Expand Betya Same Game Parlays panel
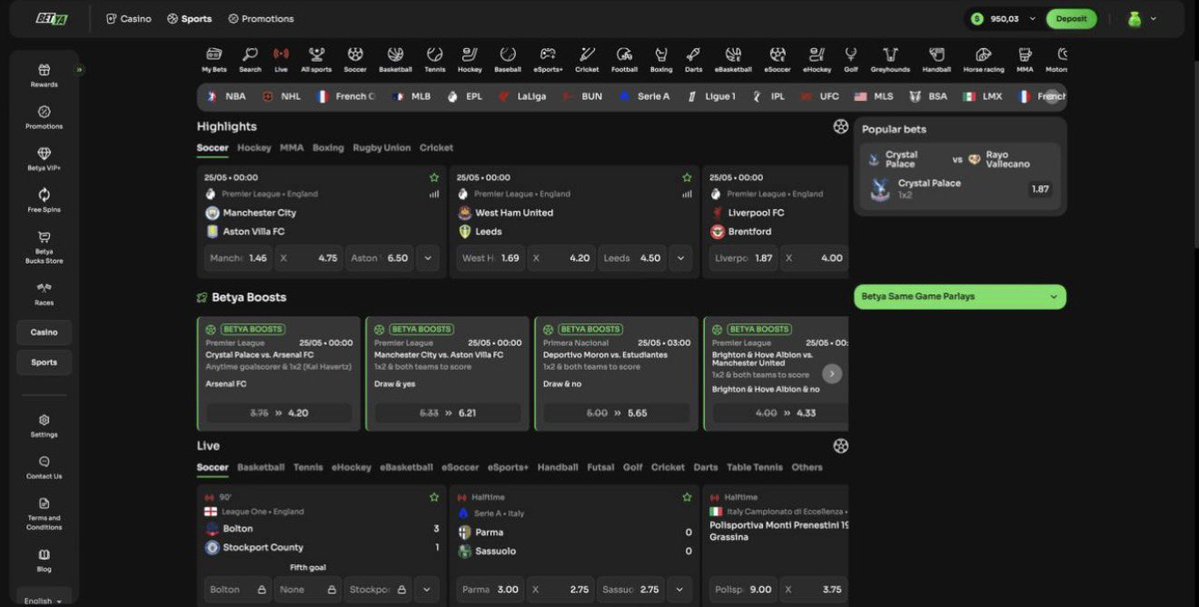Image resolution: width=1199 pixels, height=607 pixels. (960, 297)
